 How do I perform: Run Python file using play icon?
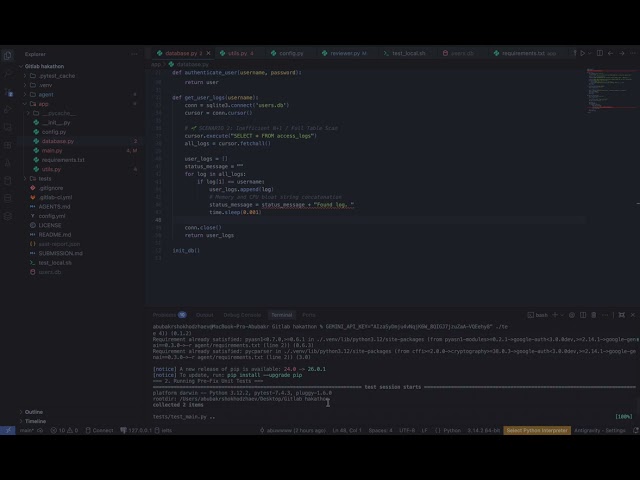(582, 53)
